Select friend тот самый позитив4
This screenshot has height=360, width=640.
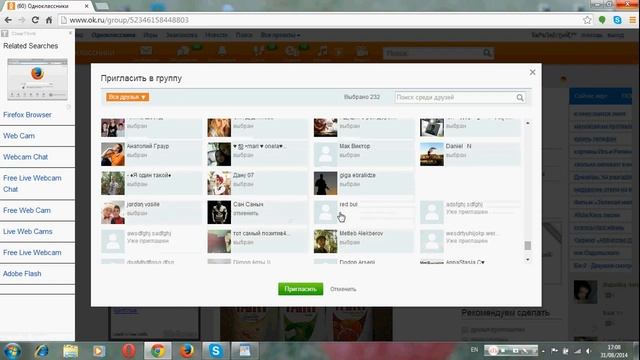click(258, 241)
